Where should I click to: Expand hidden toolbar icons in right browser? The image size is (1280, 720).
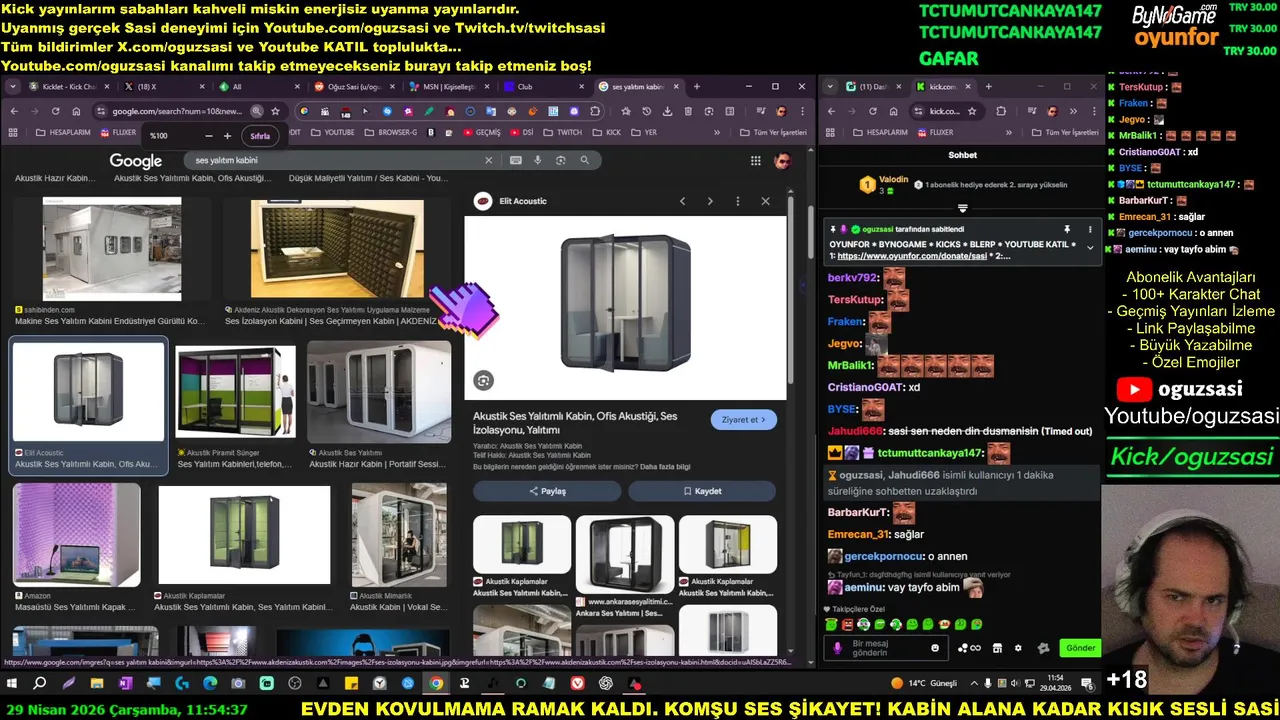point(1073,111)
